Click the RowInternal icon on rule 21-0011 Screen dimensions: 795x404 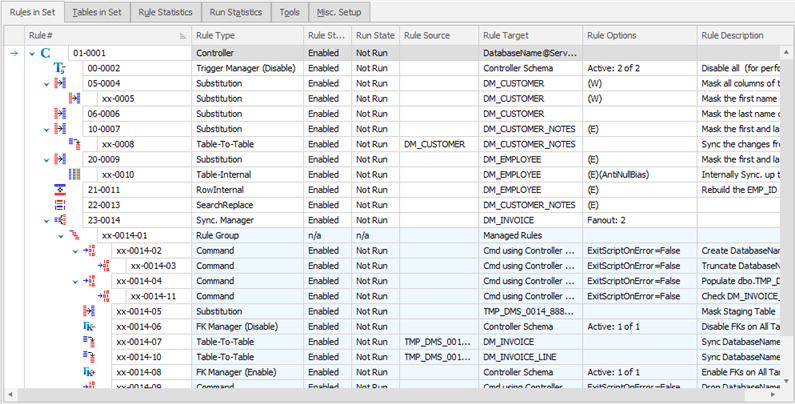pyautogui.click(x=59, y=189)
